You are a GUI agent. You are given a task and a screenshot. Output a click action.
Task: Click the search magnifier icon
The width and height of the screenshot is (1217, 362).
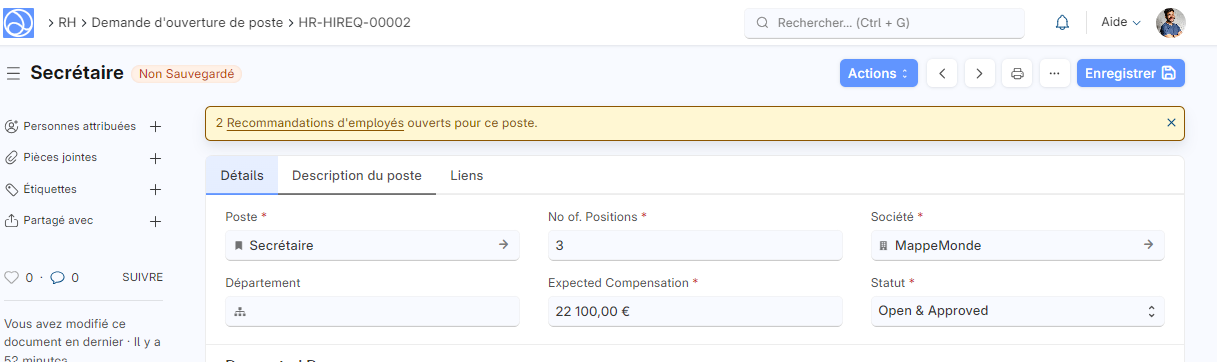click(762, 23)
